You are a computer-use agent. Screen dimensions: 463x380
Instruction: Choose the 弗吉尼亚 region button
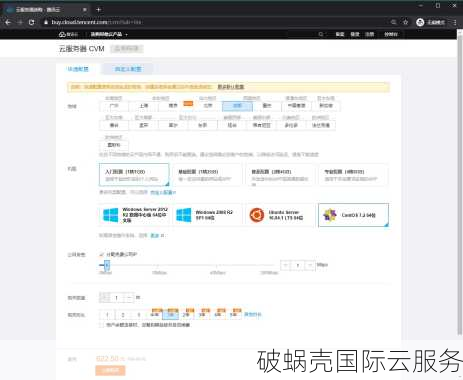pos(262,125)
